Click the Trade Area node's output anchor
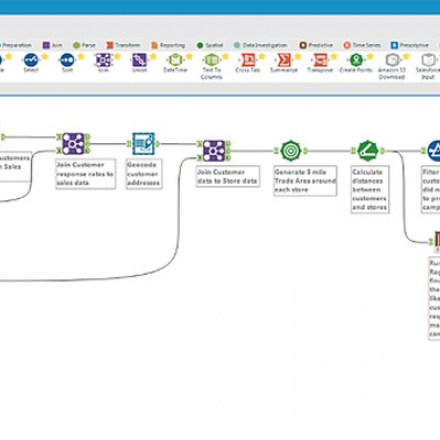Screen dimensions: 440x440 [305, 151]
